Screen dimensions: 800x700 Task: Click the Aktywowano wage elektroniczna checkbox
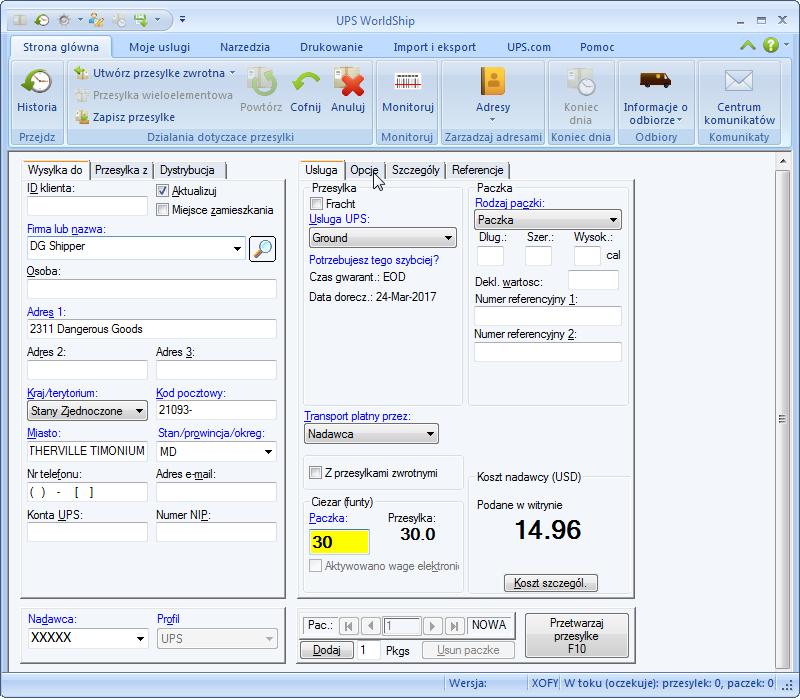(315, 566)
